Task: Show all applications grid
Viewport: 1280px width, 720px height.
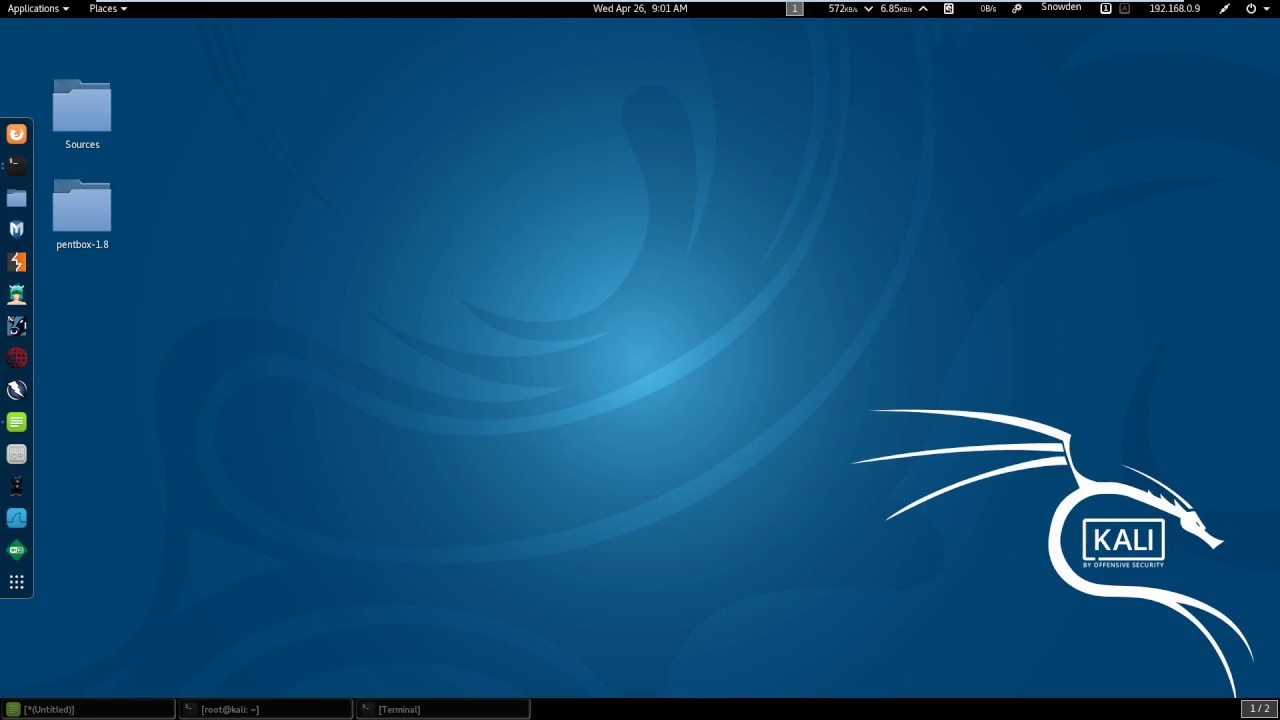Action: (x=16, y=582)
